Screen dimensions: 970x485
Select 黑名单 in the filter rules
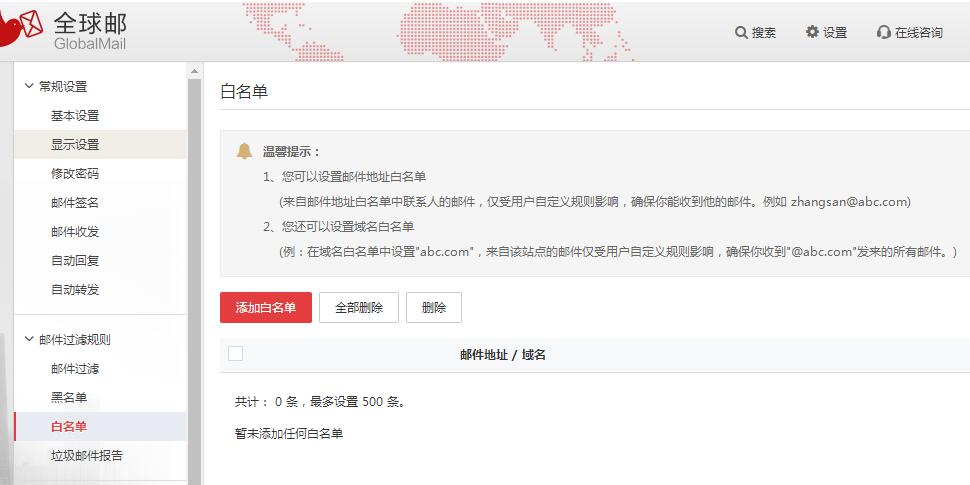point(69,398)
